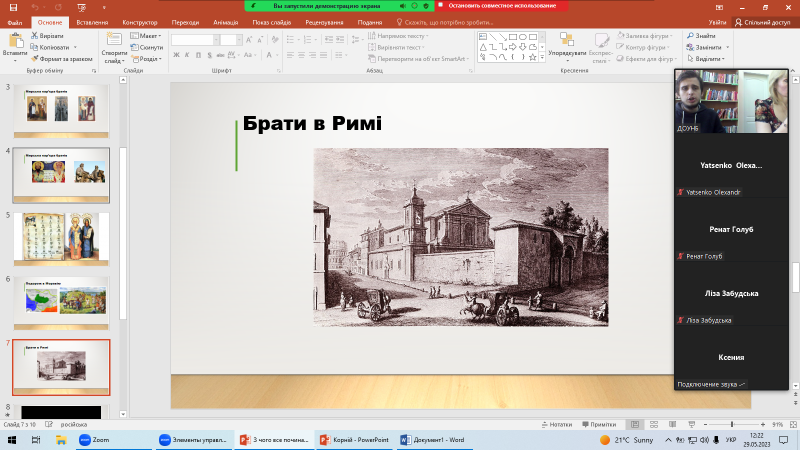The image size is (800, 450).
Task: Open font size combo box
Action: coord(231,40)
